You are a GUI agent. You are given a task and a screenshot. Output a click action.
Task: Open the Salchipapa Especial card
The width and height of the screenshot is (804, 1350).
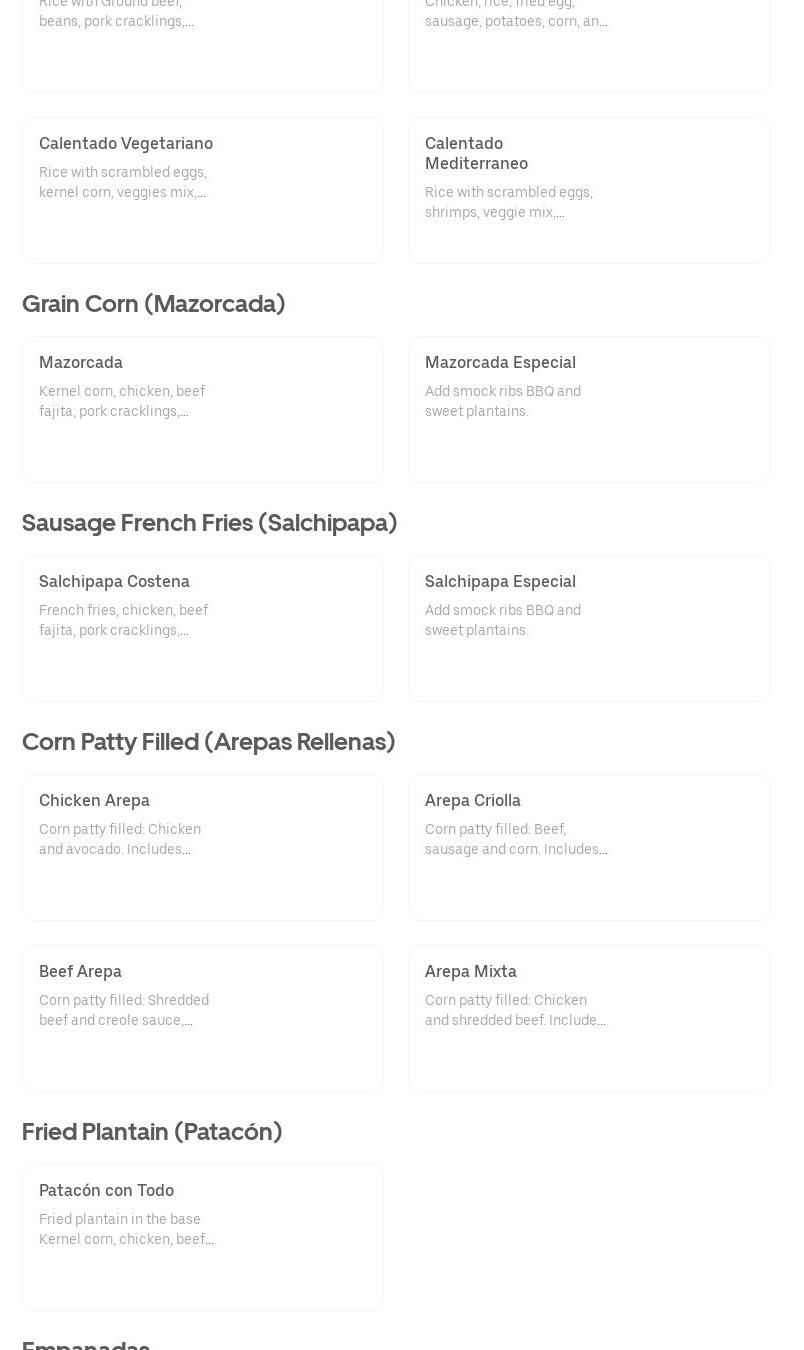pyautogui.click(x=589, y=628)
